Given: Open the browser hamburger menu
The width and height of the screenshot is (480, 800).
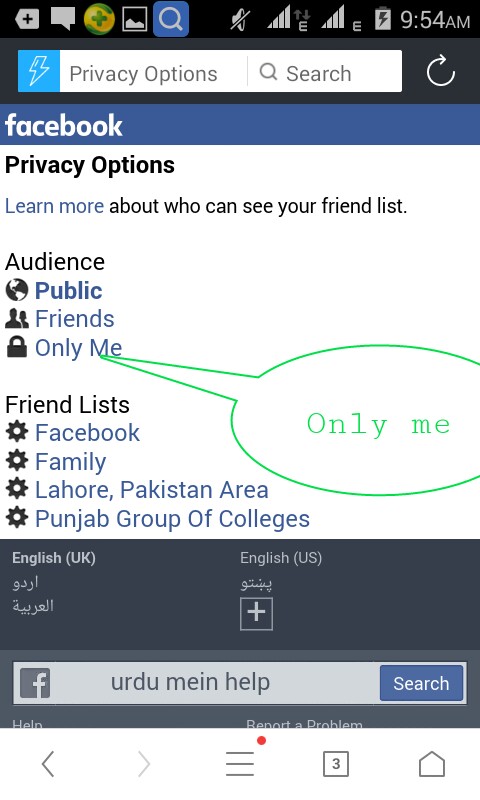Looking at the screenshot, I should click(240, 764).
